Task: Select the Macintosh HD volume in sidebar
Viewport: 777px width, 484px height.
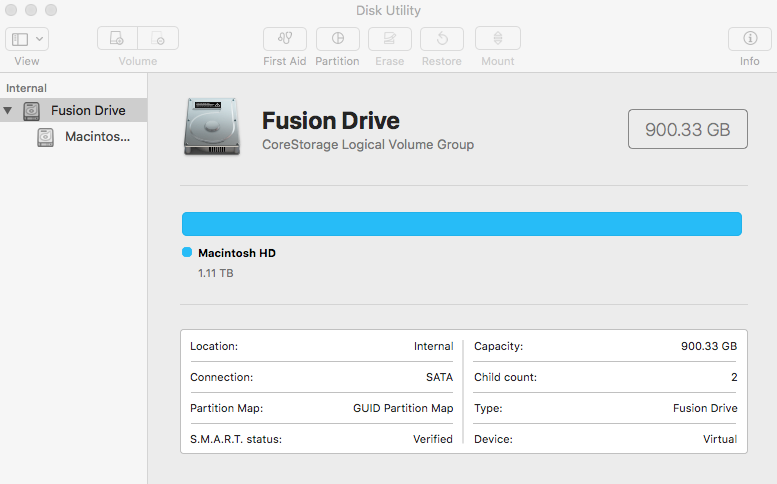Action: [x=97, y=136]
